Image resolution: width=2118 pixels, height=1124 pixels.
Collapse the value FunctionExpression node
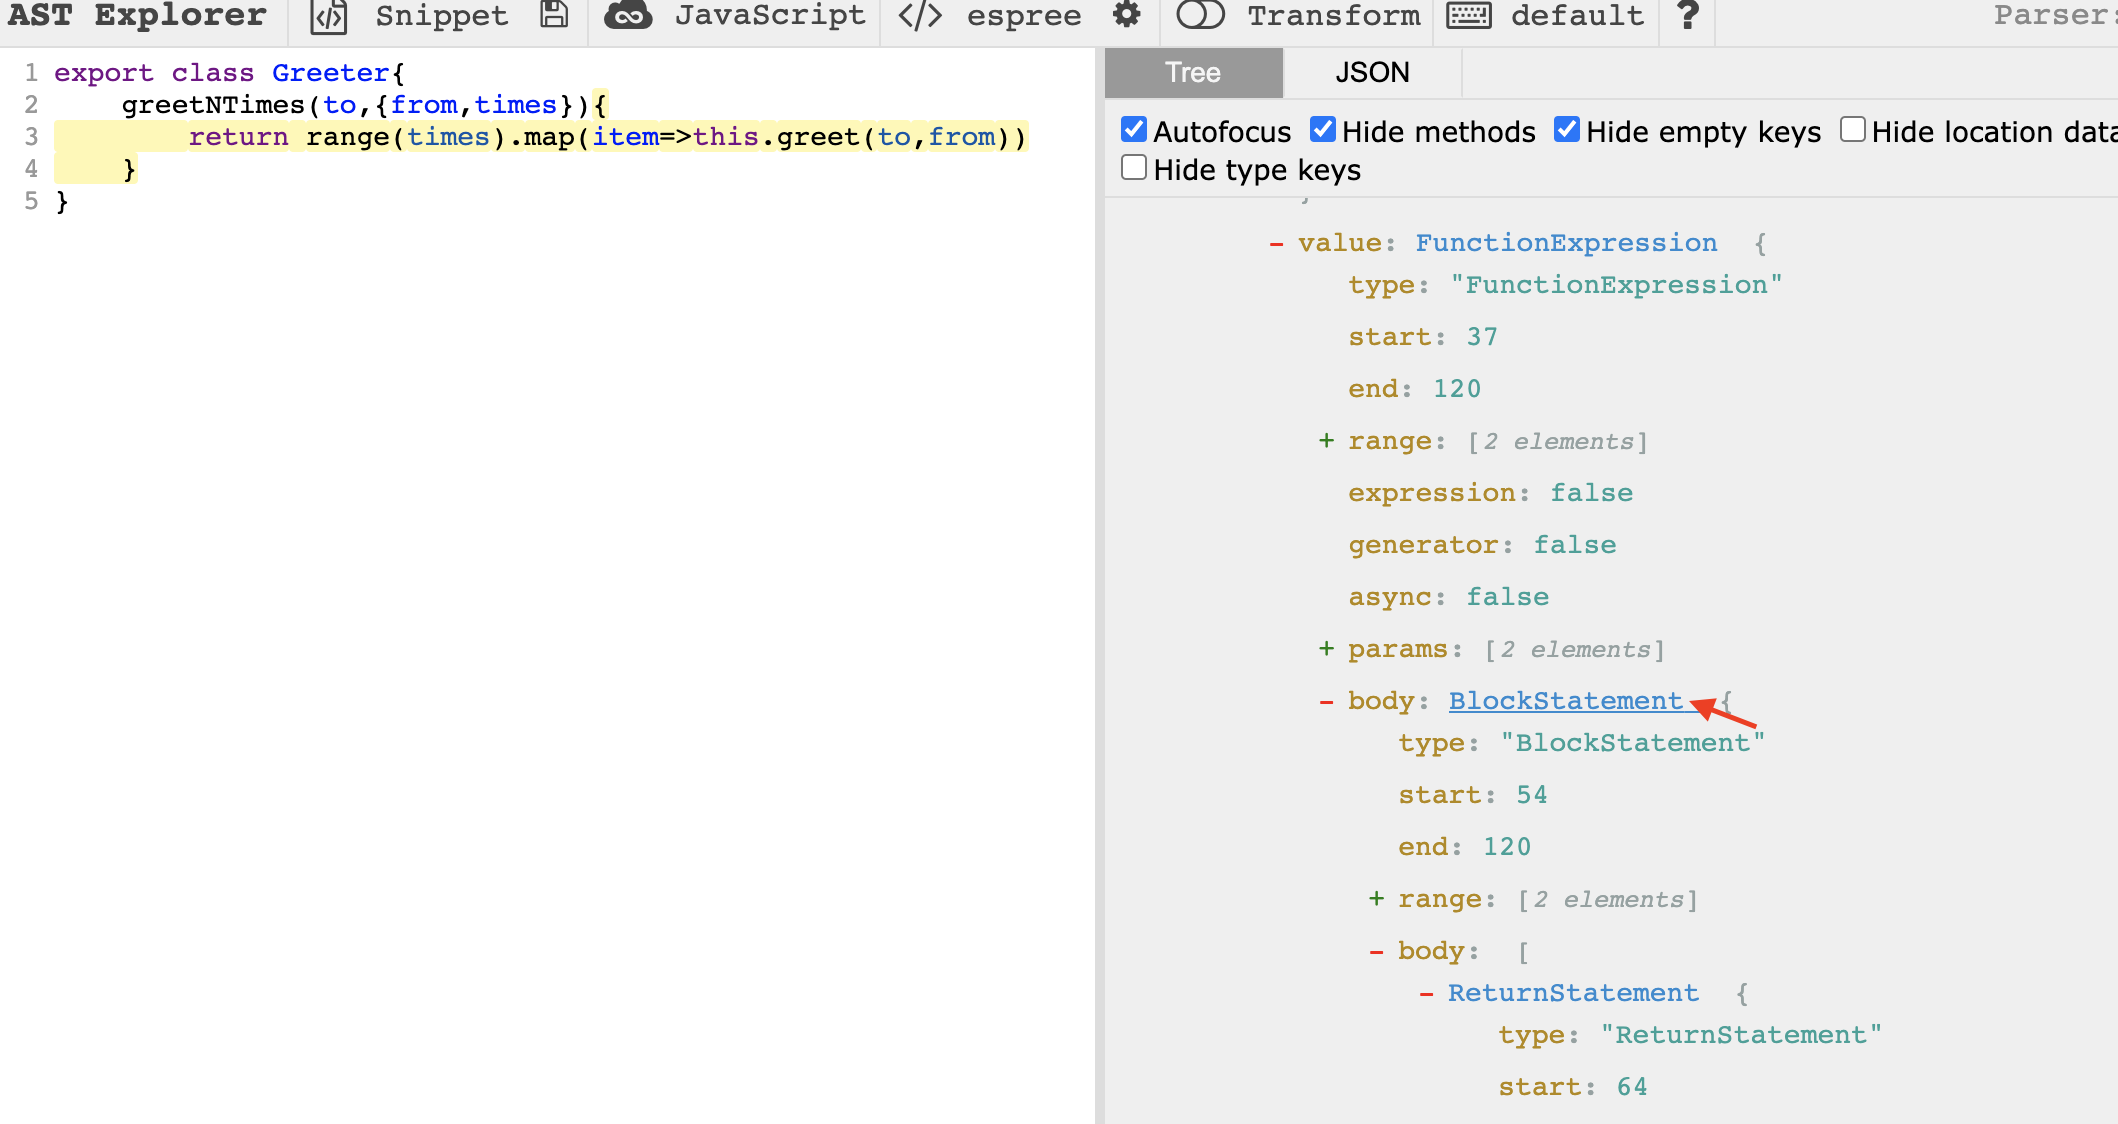1276,243
